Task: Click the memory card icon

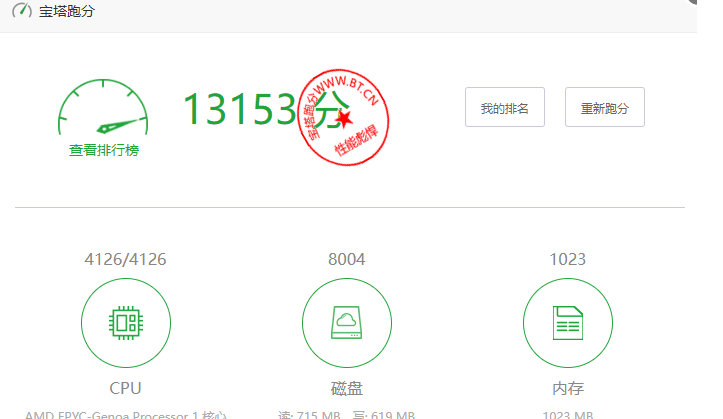Action: tap(567, 323)
